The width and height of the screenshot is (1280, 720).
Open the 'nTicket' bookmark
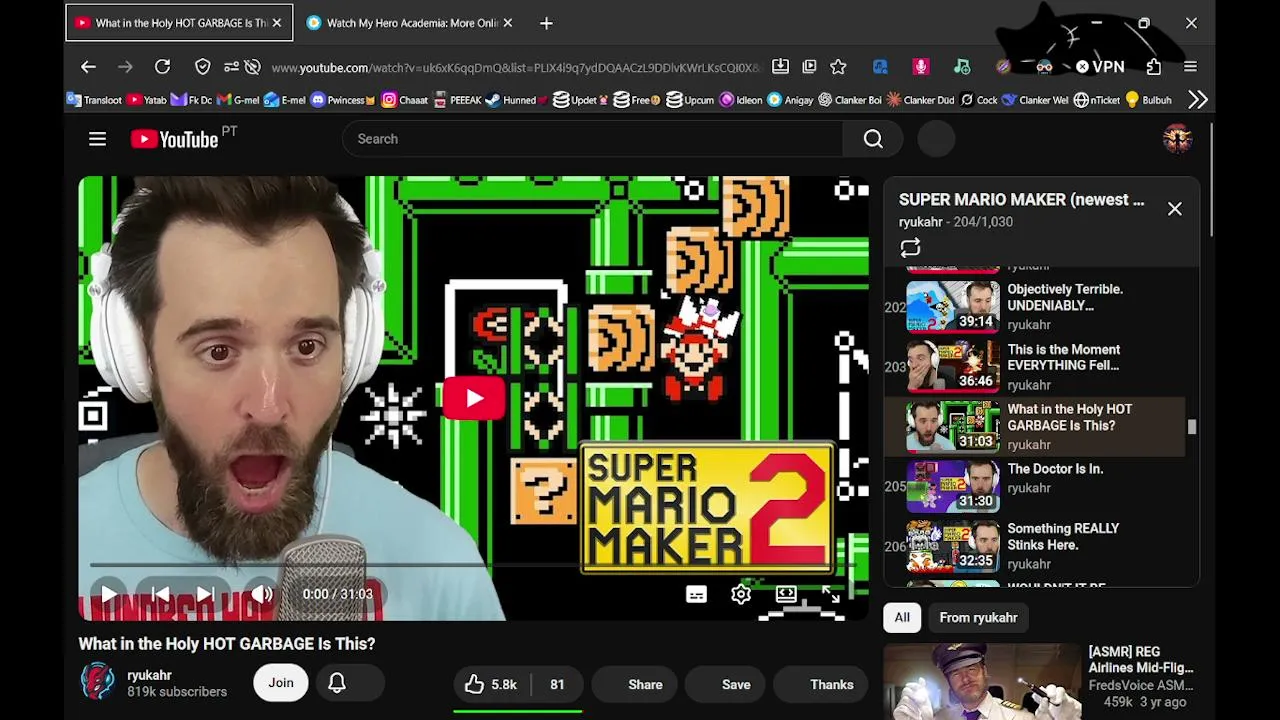tap(1097, 100)
